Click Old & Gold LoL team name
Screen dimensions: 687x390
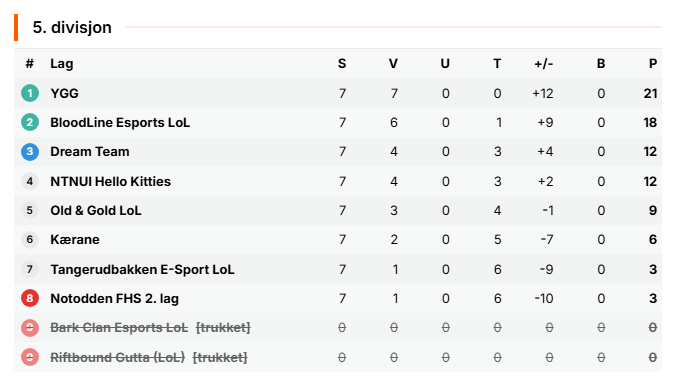[96, 211]
